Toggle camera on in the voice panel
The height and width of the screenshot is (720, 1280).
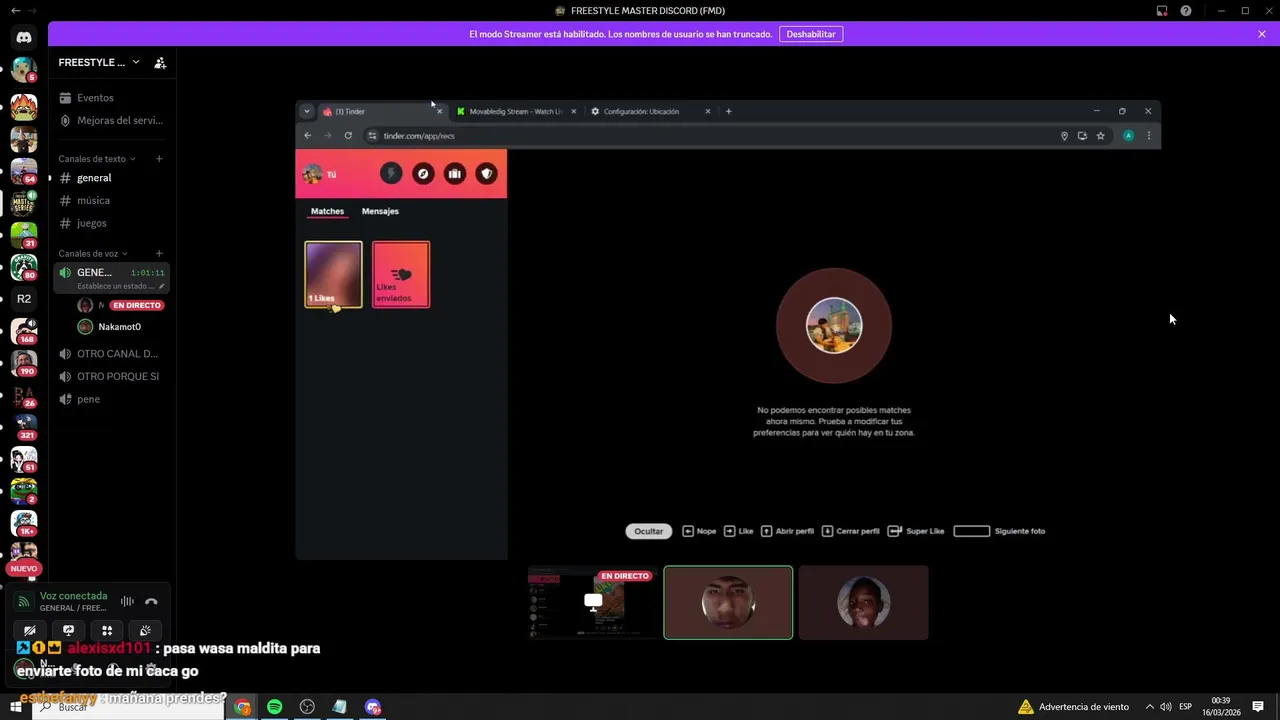pos(30,631)
